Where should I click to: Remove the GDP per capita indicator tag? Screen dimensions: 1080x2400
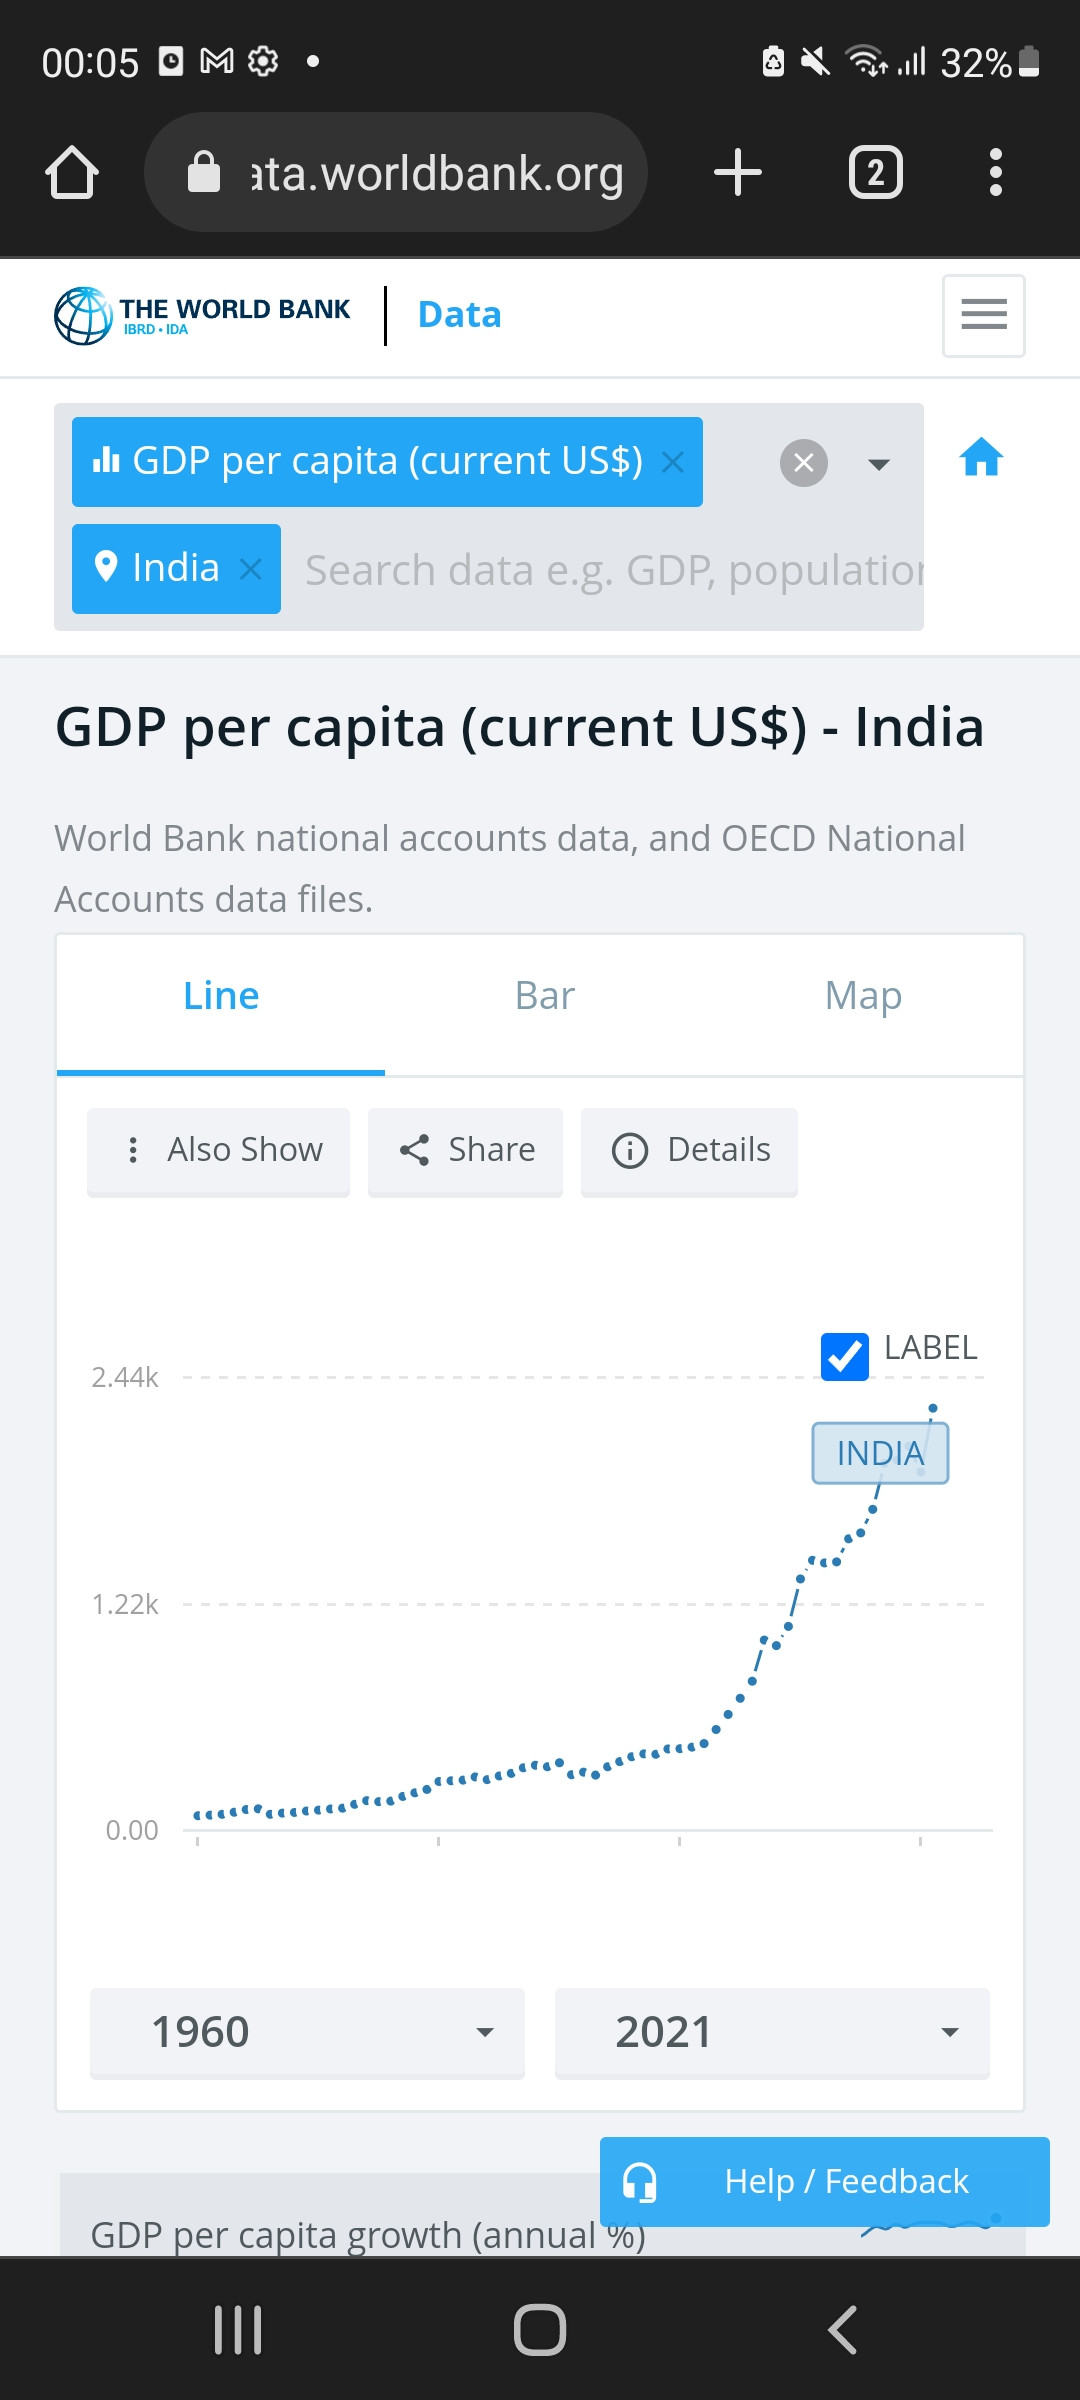(x=673, y=462)
